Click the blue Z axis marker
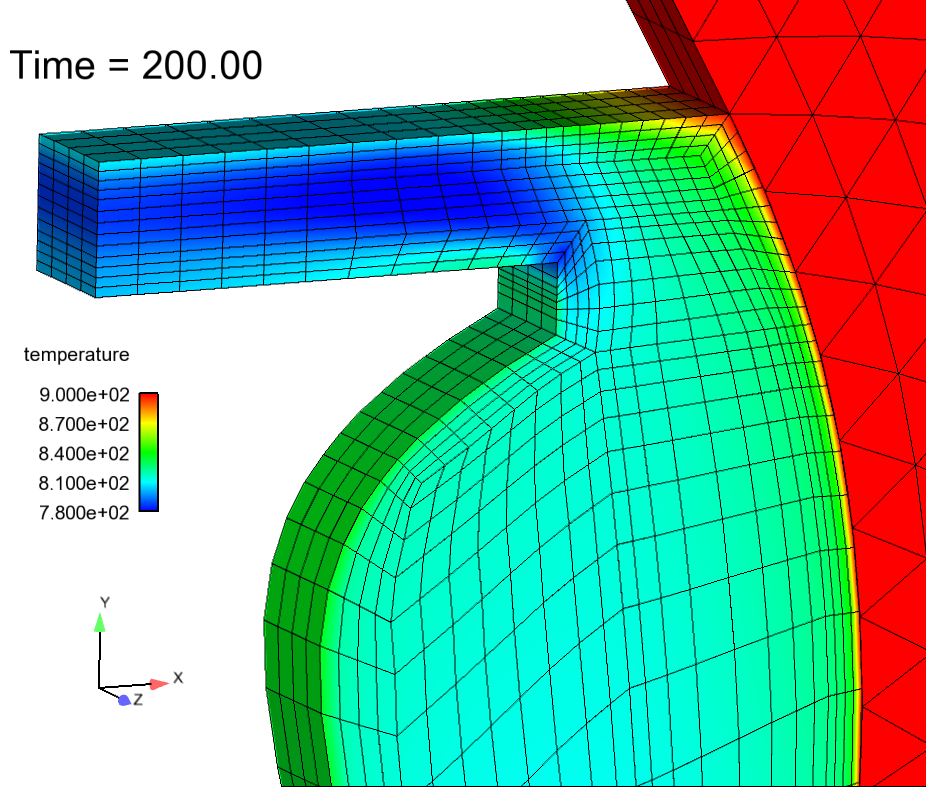 pos(124,700)
